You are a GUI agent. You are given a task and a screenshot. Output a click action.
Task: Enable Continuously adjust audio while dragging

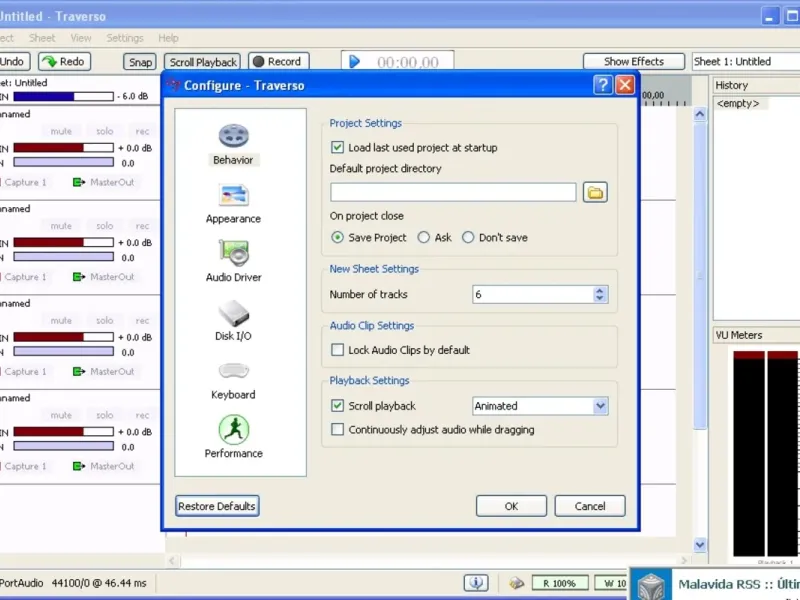[x=337, y=430]
